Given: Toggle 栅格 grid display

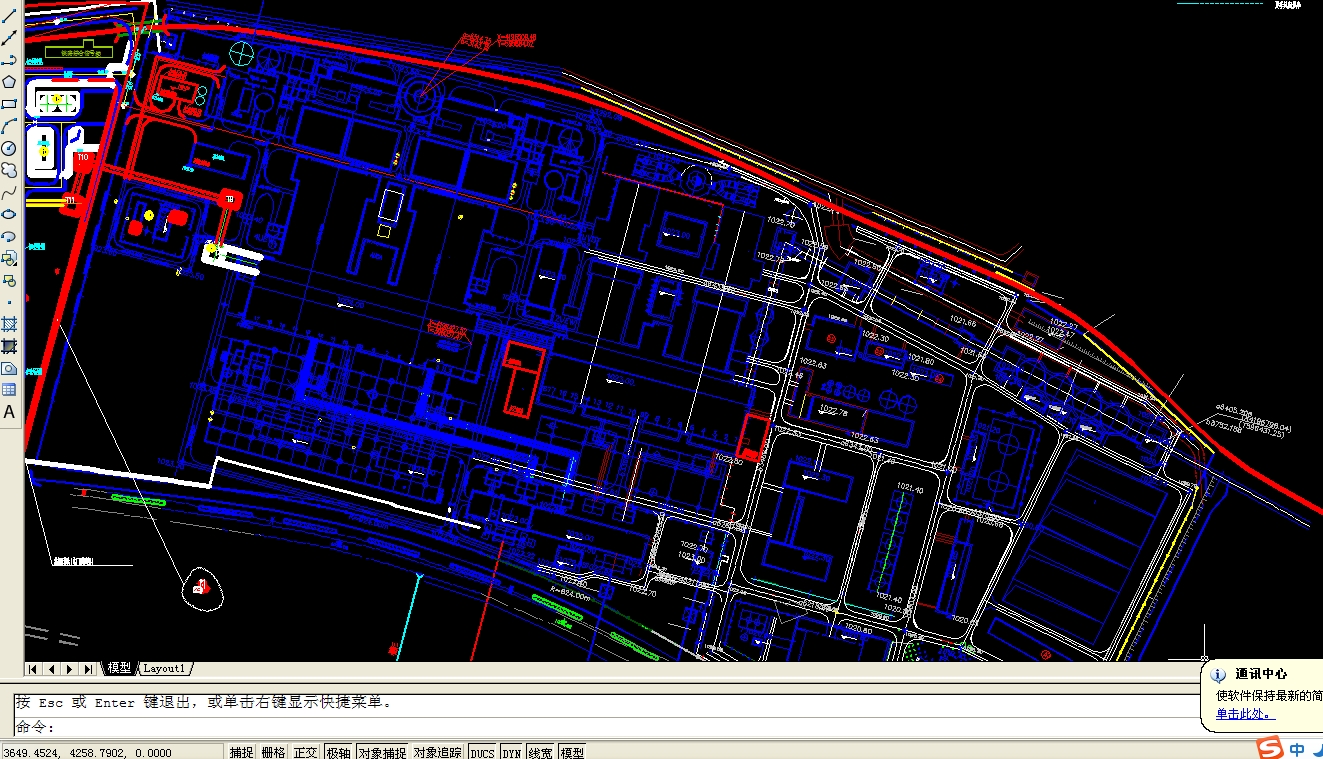Looking at the screenshot, I should (273, 752).
